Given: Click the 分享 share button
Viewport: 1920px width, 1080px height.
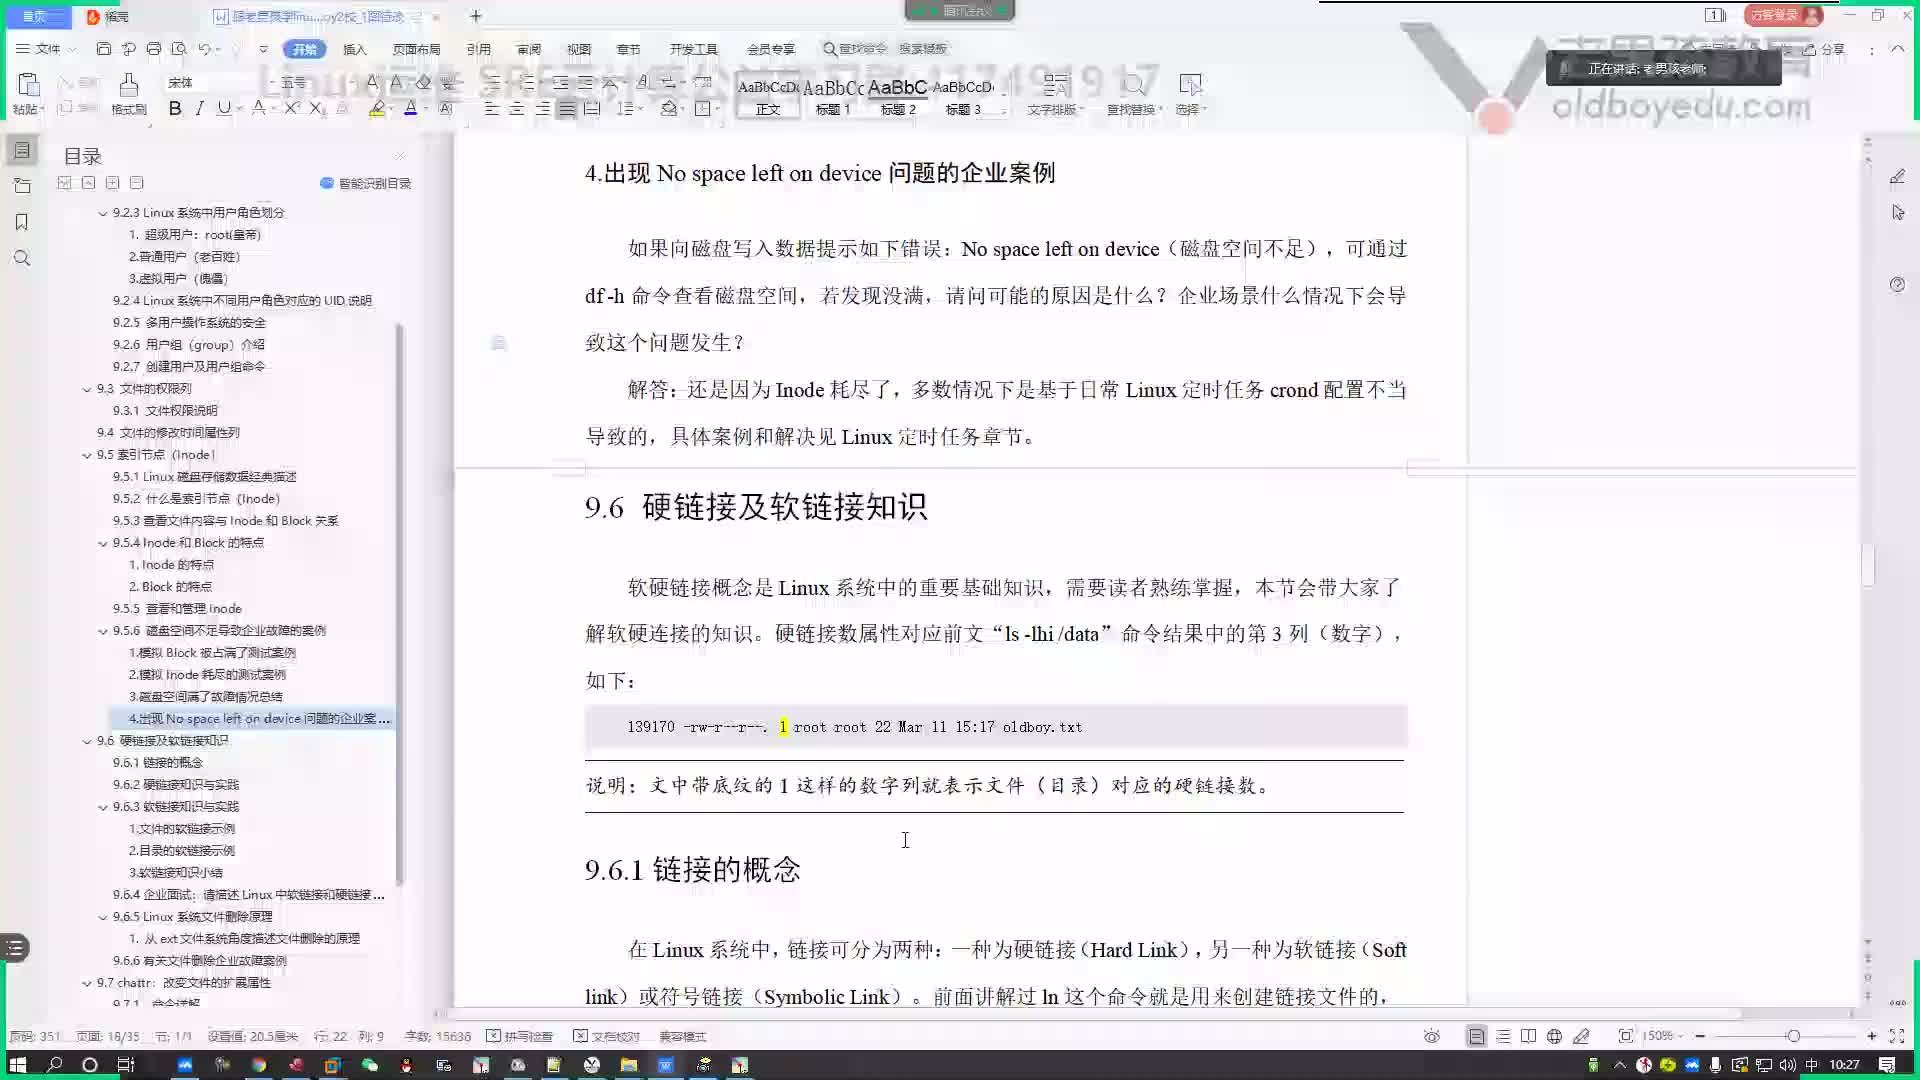Looking at the screenshot, I should (1823, 49).
